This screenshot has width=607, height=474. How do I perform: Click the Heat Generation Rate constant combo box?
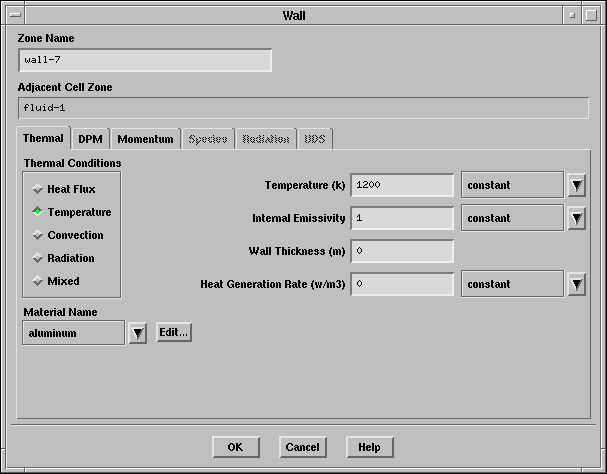pos(512,284)
